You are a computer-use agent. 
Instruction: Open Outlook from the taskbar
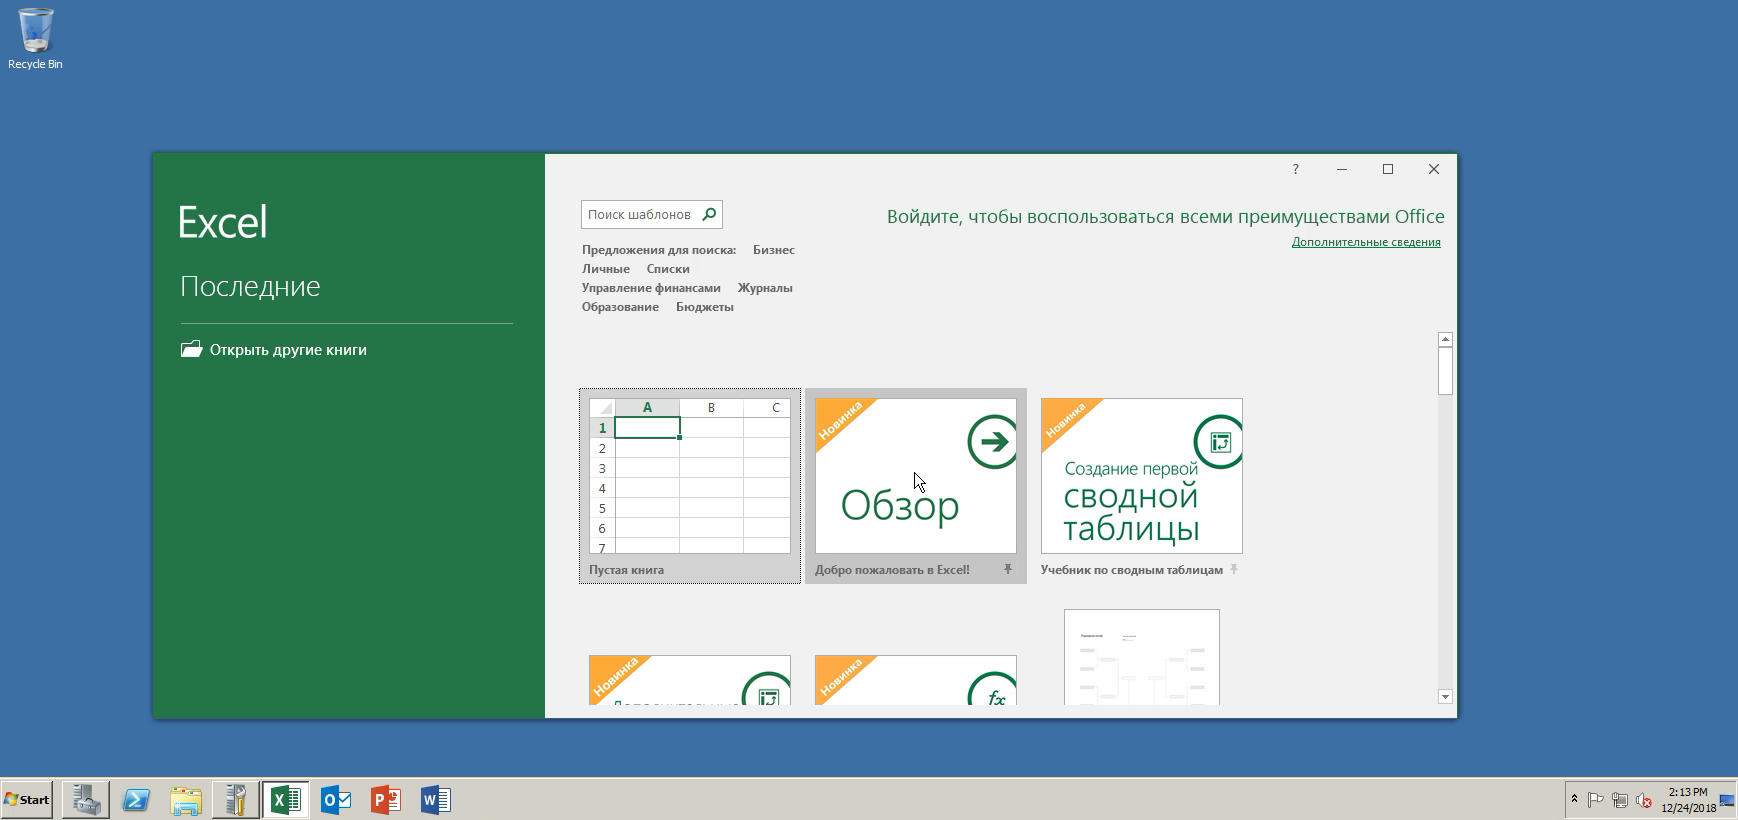click(336, 800)
